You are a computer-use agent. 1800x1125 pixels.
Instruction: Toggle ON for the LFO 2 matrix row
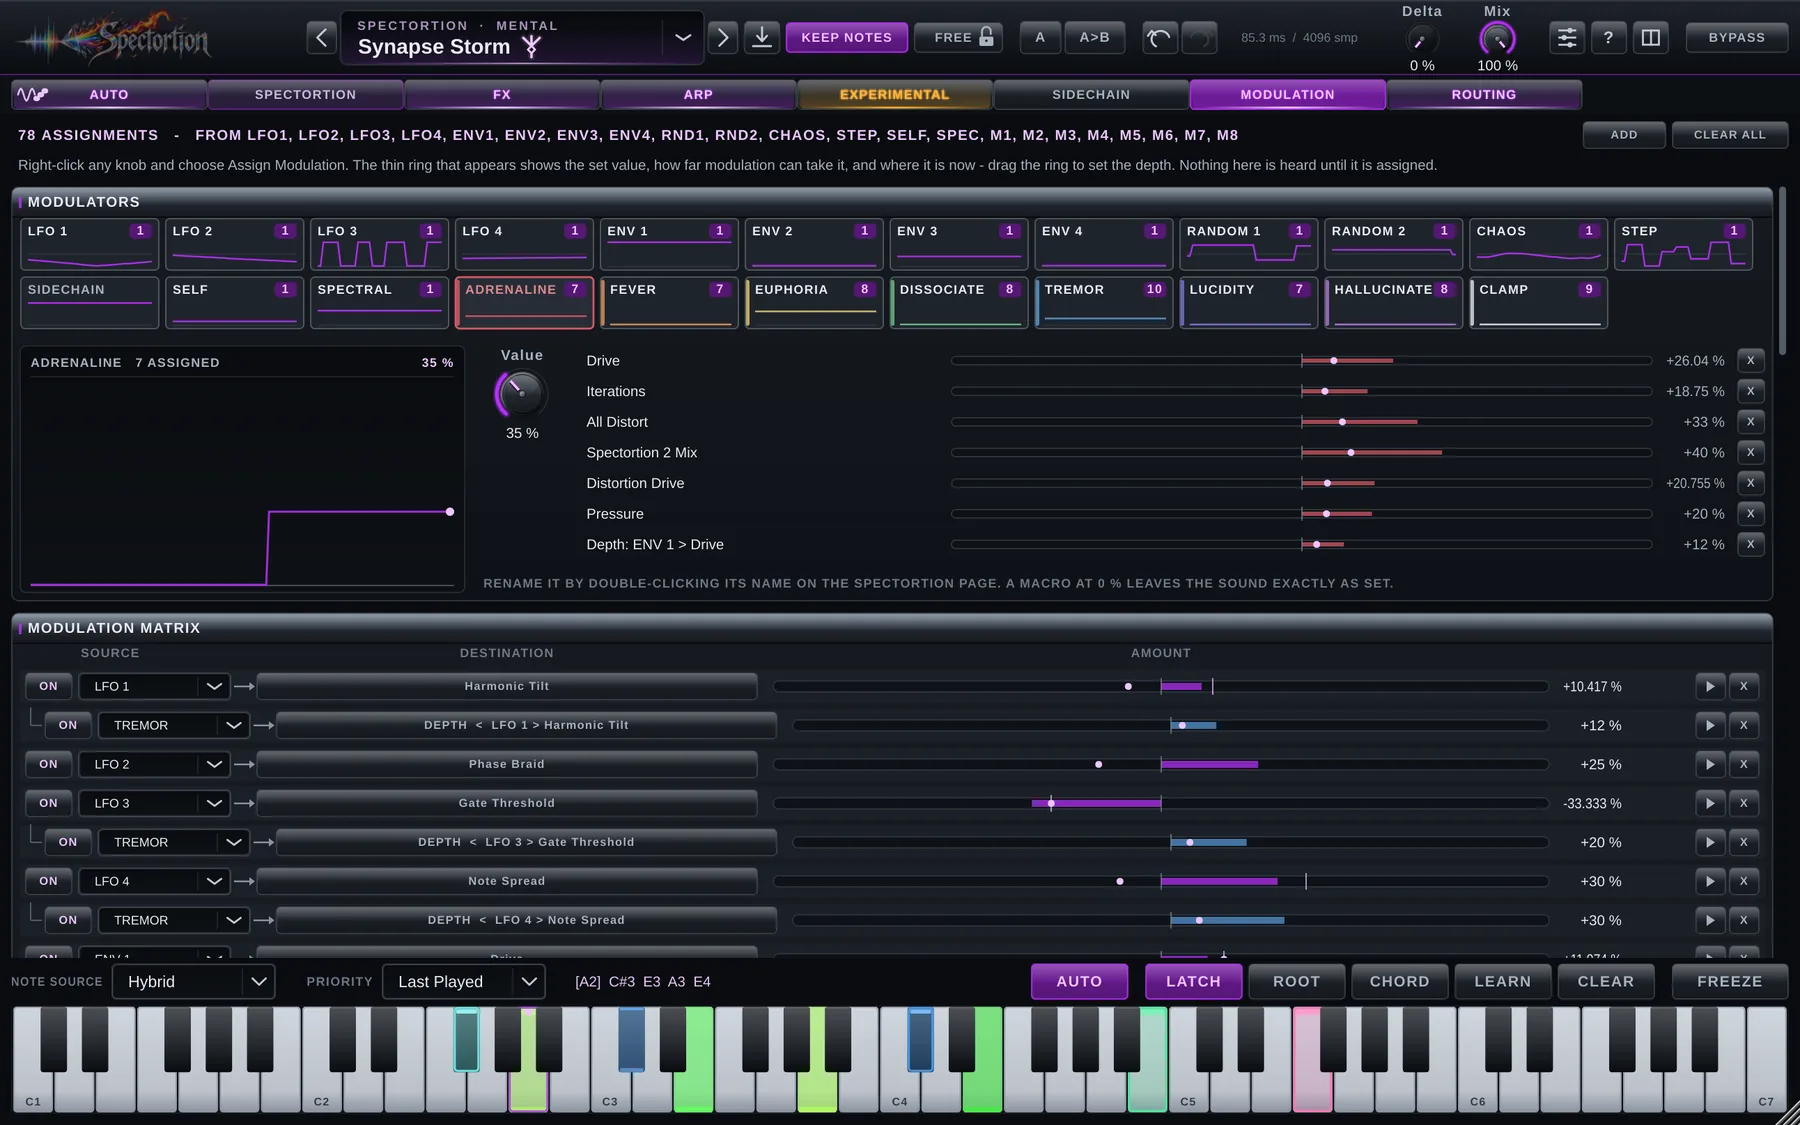[x=48, y=765]
